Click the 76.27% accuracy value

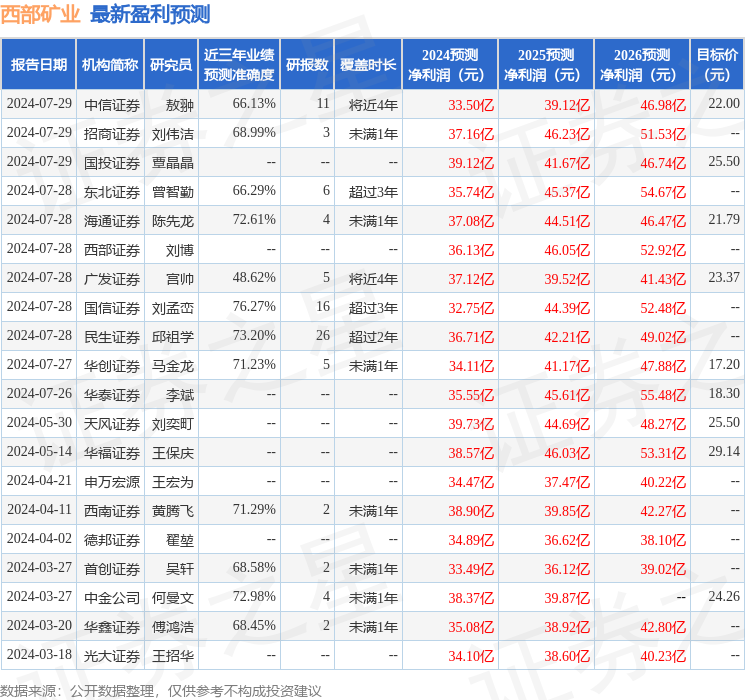[x=254, y=307]
